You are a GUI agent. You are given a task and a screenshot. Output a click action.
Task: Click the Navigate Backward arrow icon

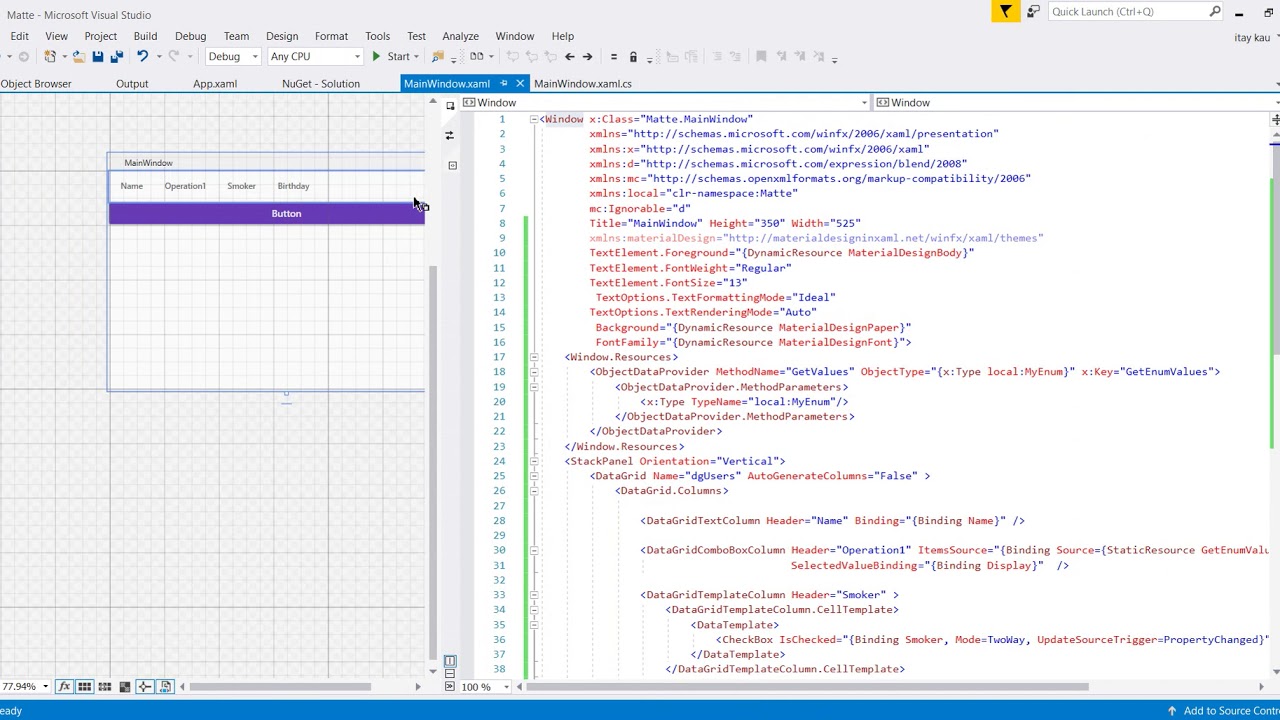[x=569, y=57]
